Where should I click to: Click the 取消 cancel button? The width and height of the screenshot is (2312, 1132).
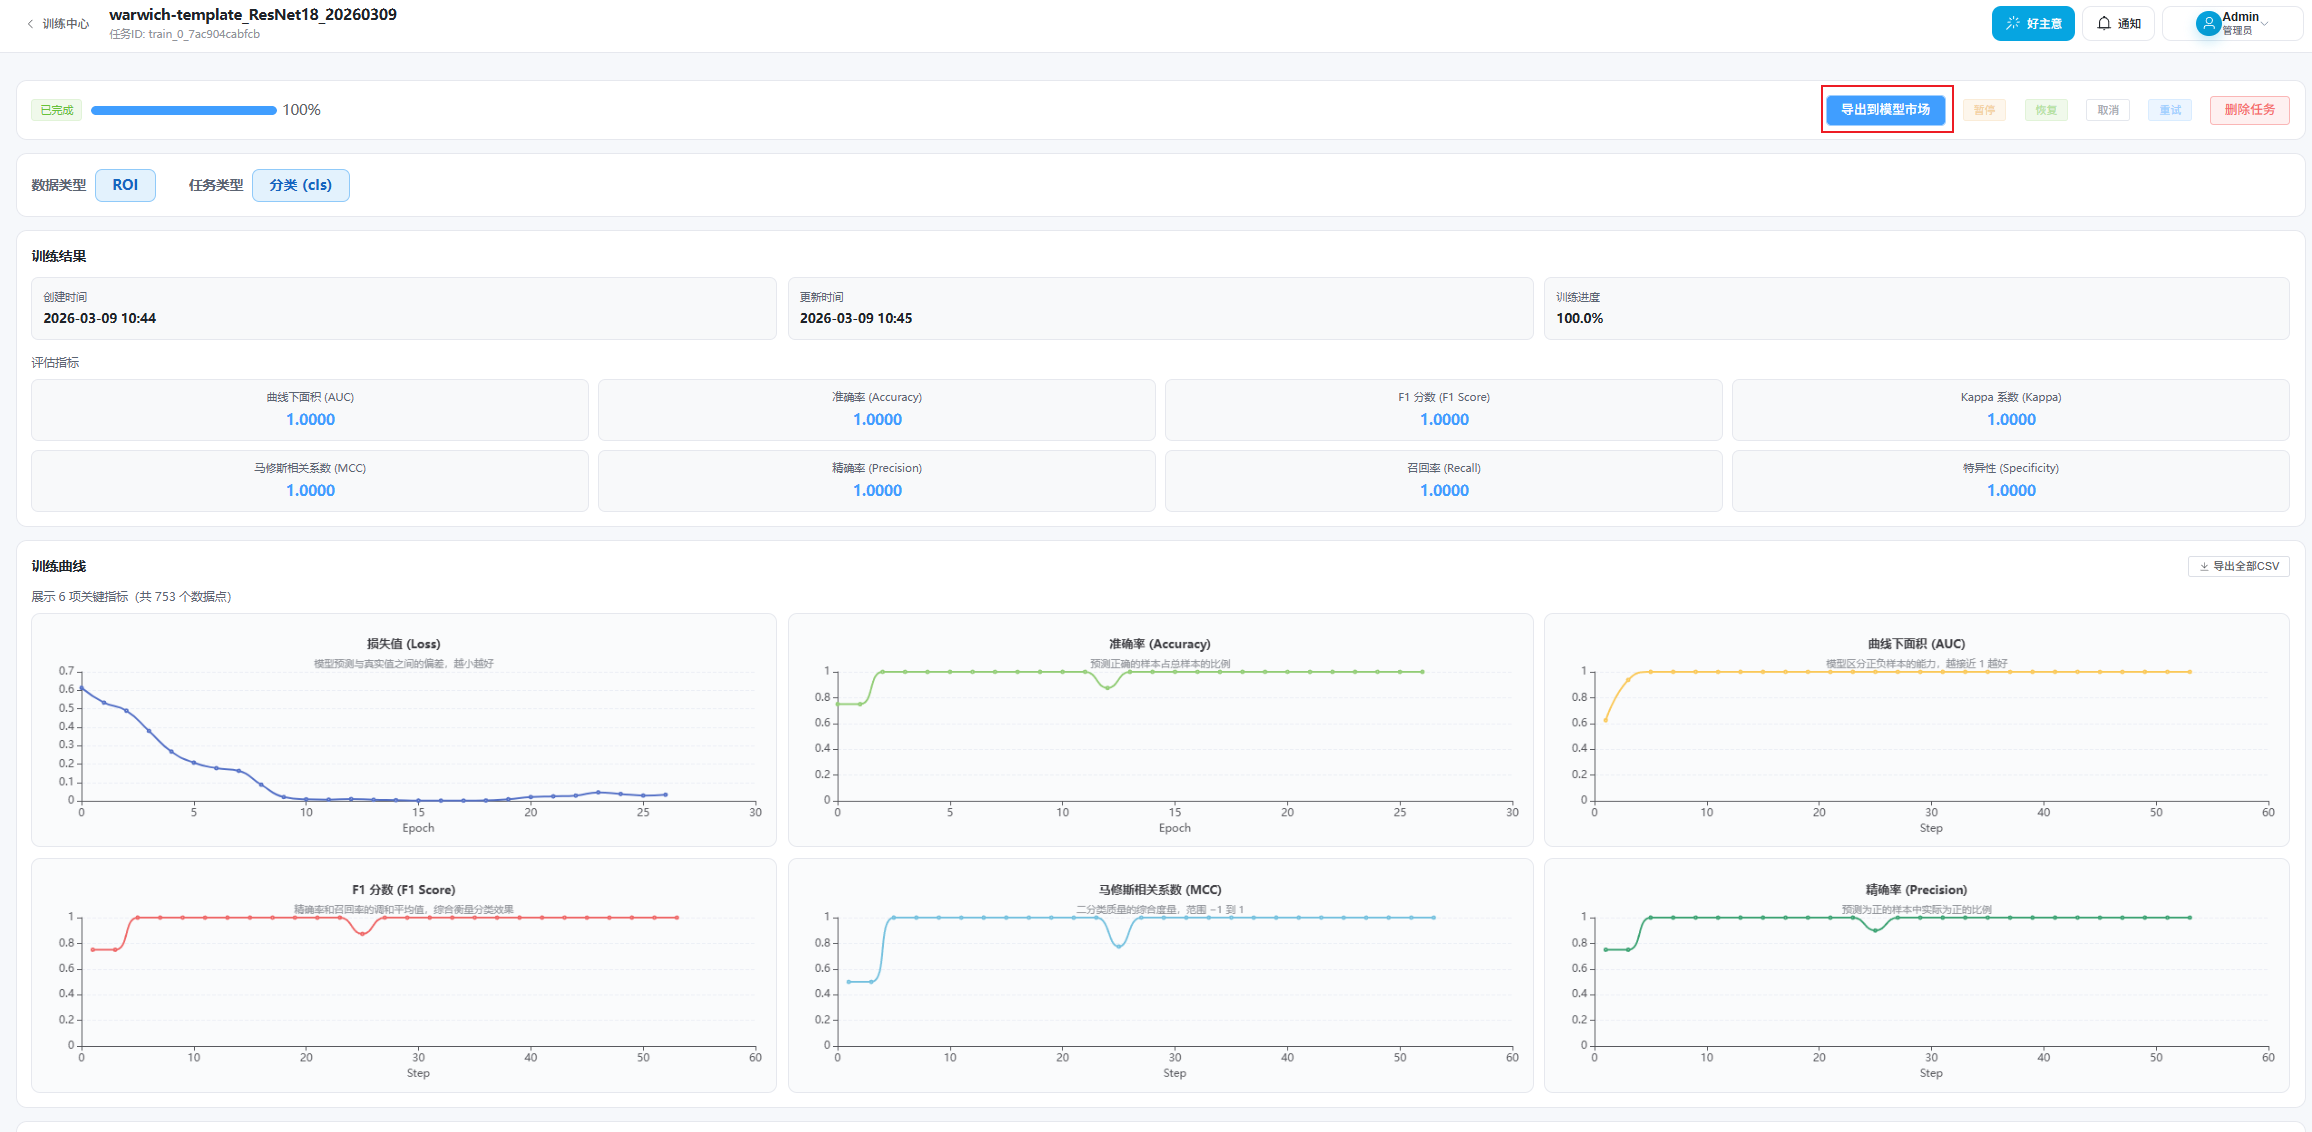coord(2108,111)
